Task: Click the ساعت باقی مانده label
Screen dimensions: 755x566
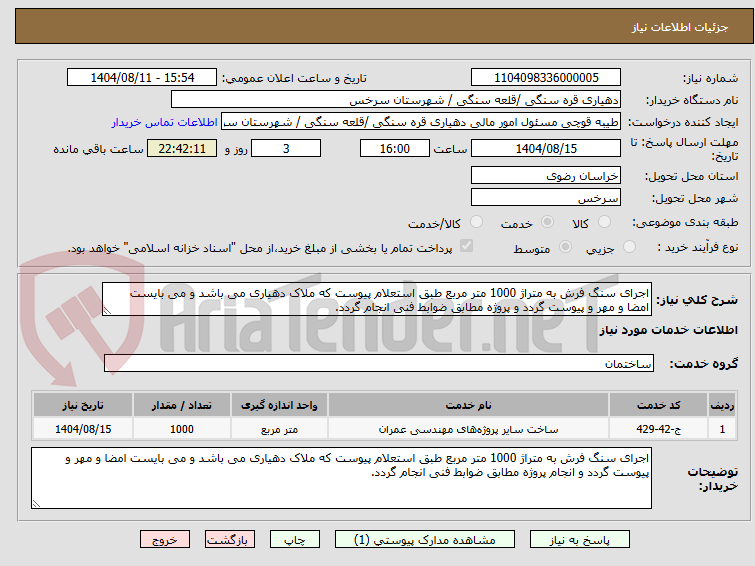Action: point(98,149)
